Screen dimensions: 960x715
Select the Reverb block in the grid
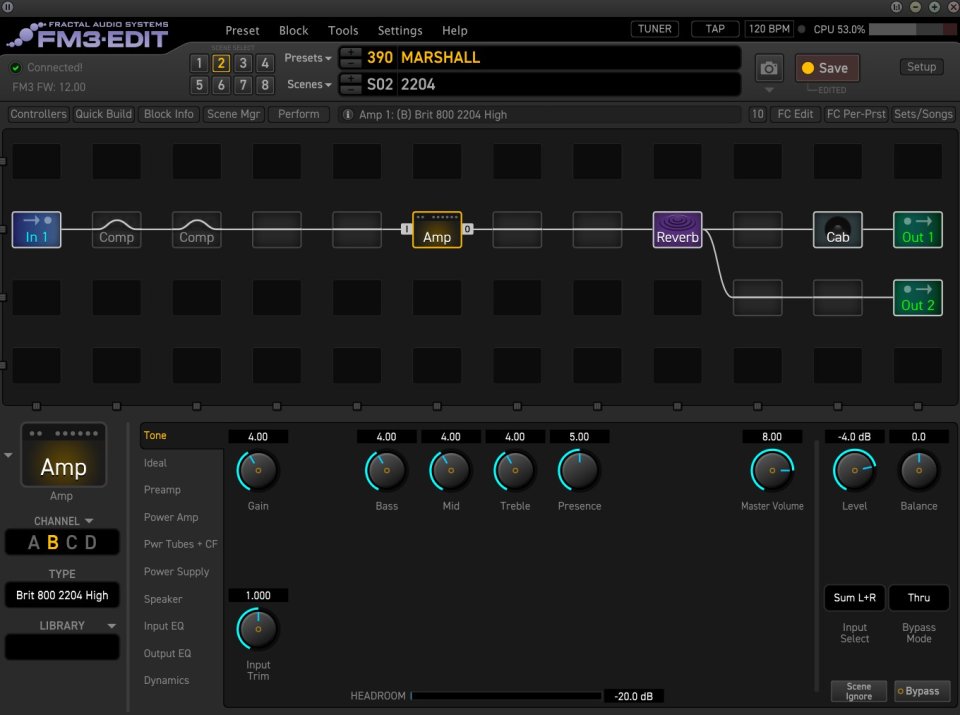(677, 229)
